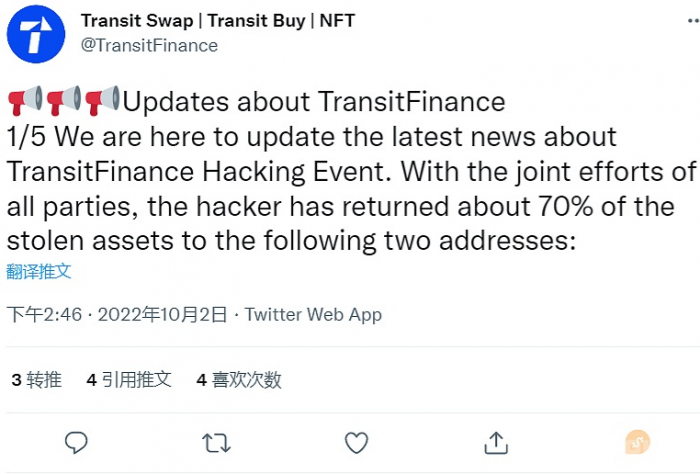Click the reply speech bubble icon
This screenshot has width=700, height=474.
click(78, 441)
